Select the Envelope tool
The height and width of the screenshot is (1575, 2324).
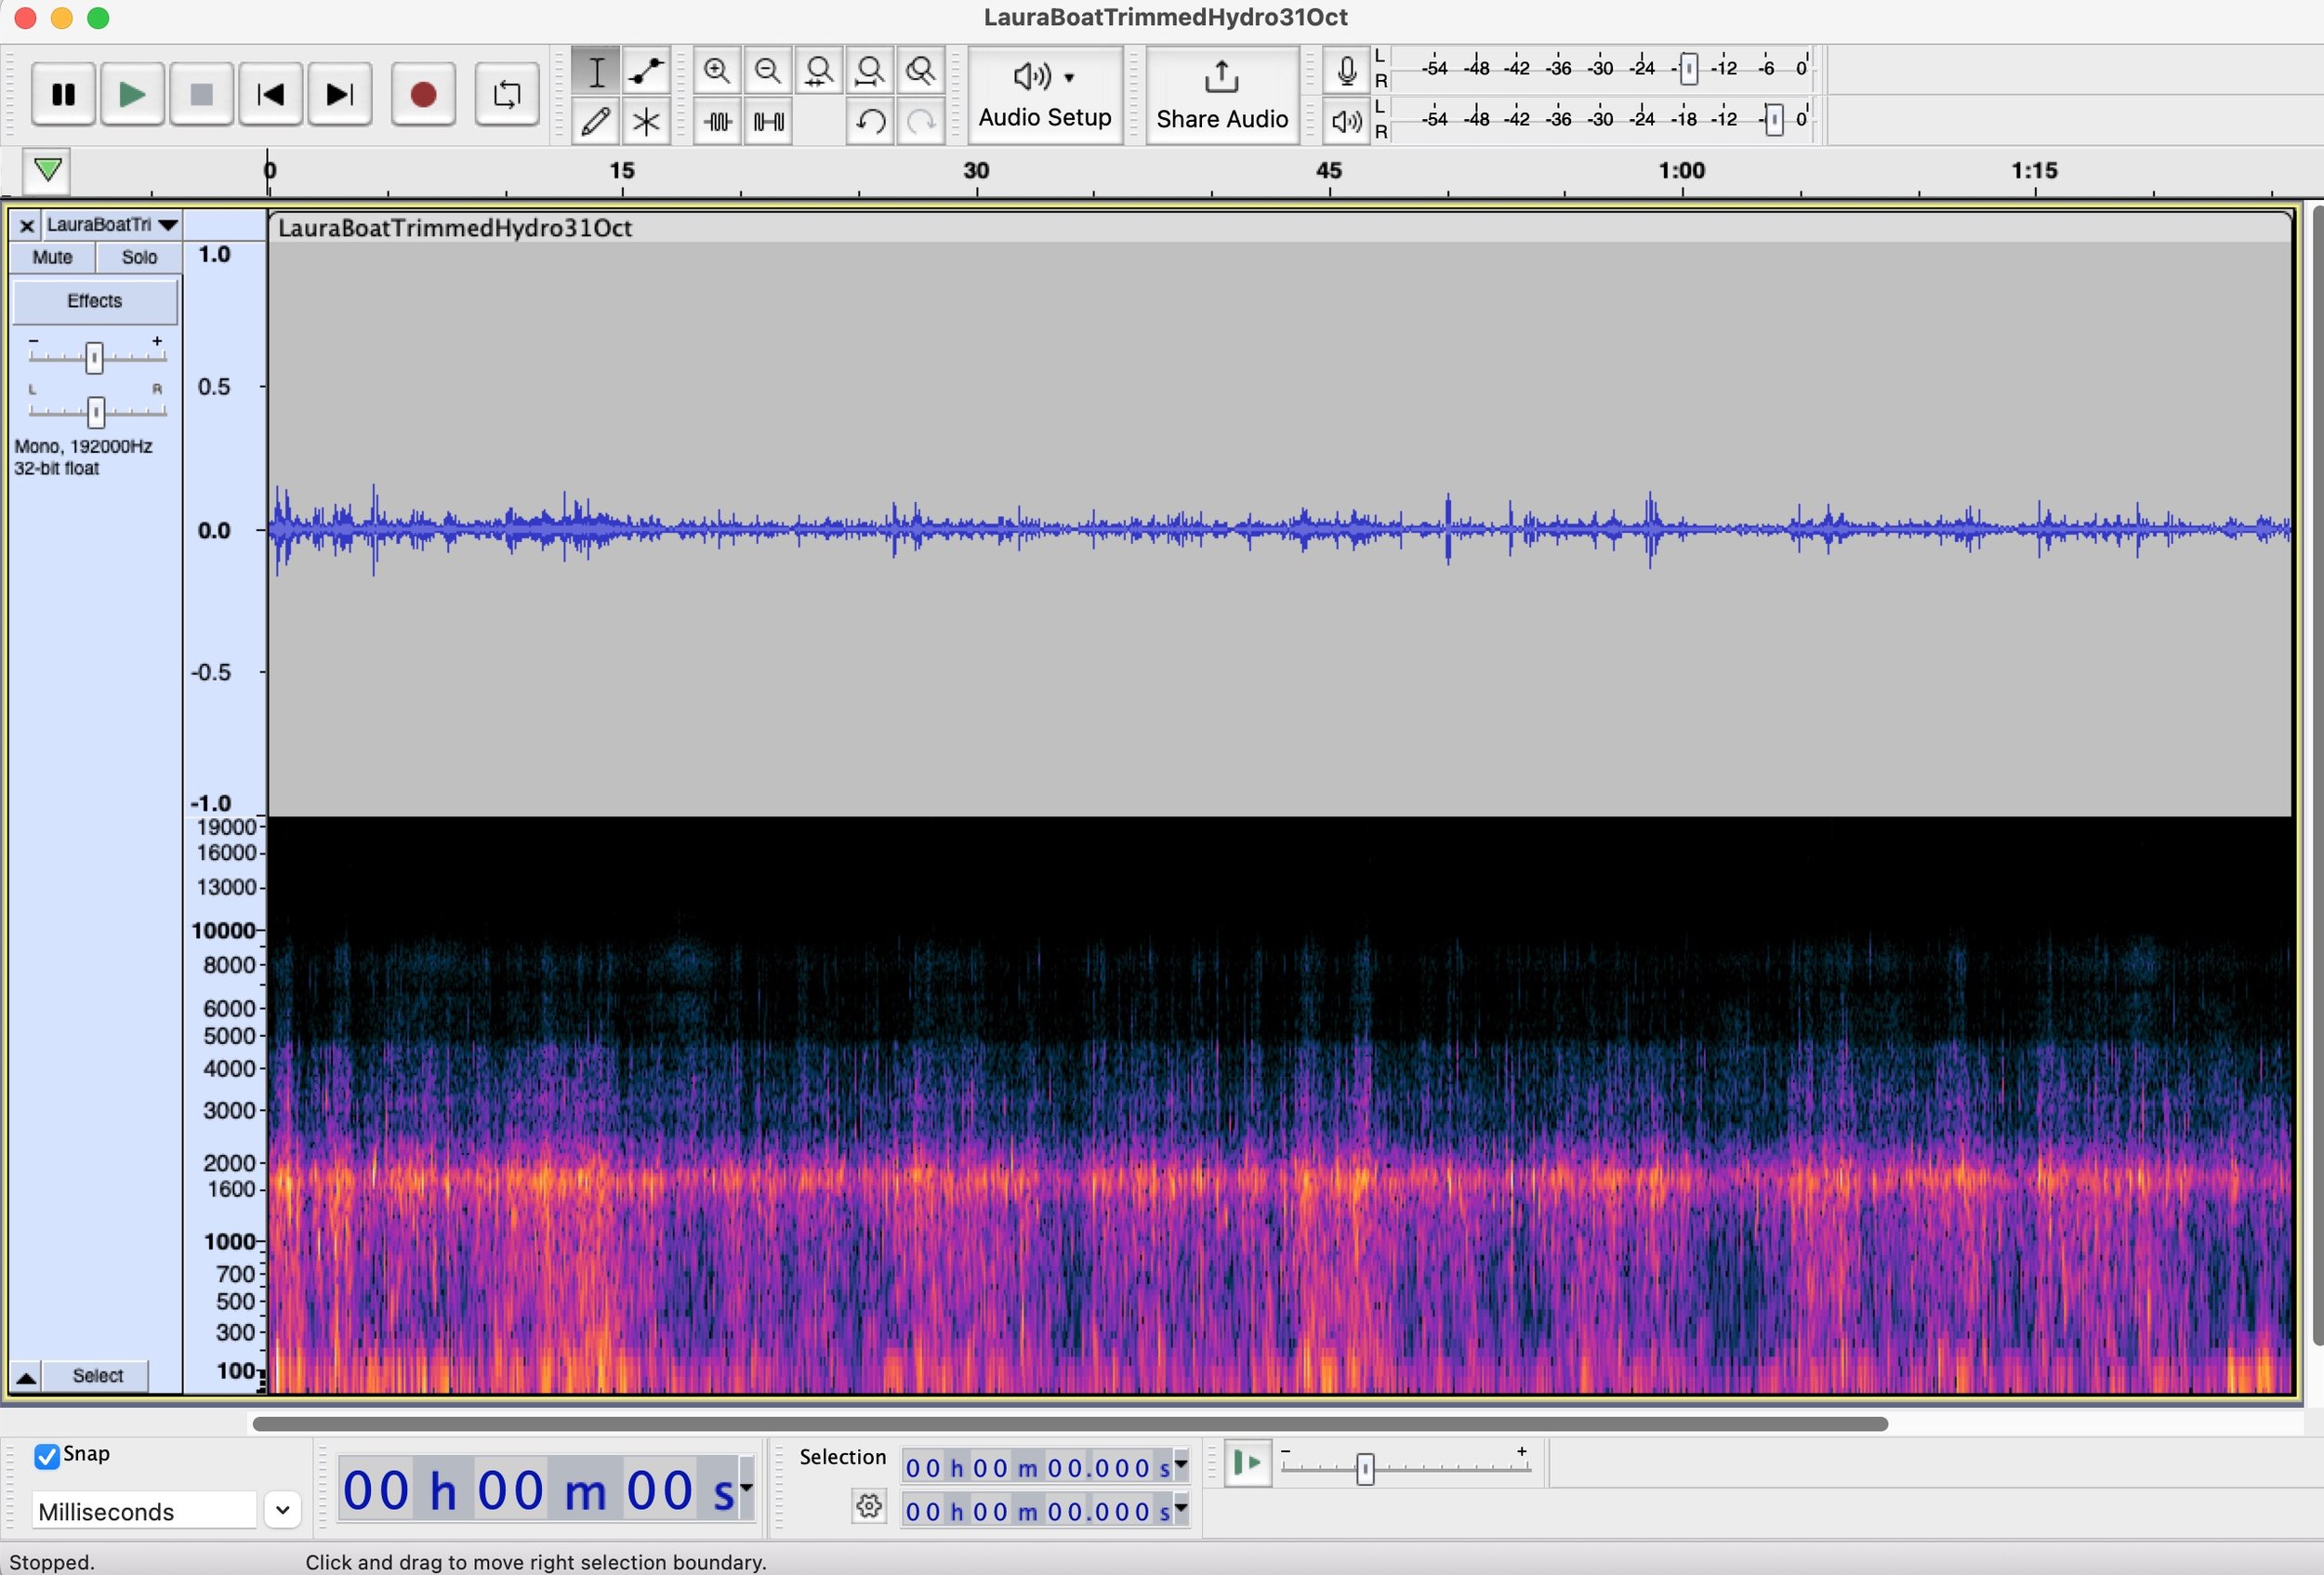click(646, 71)
